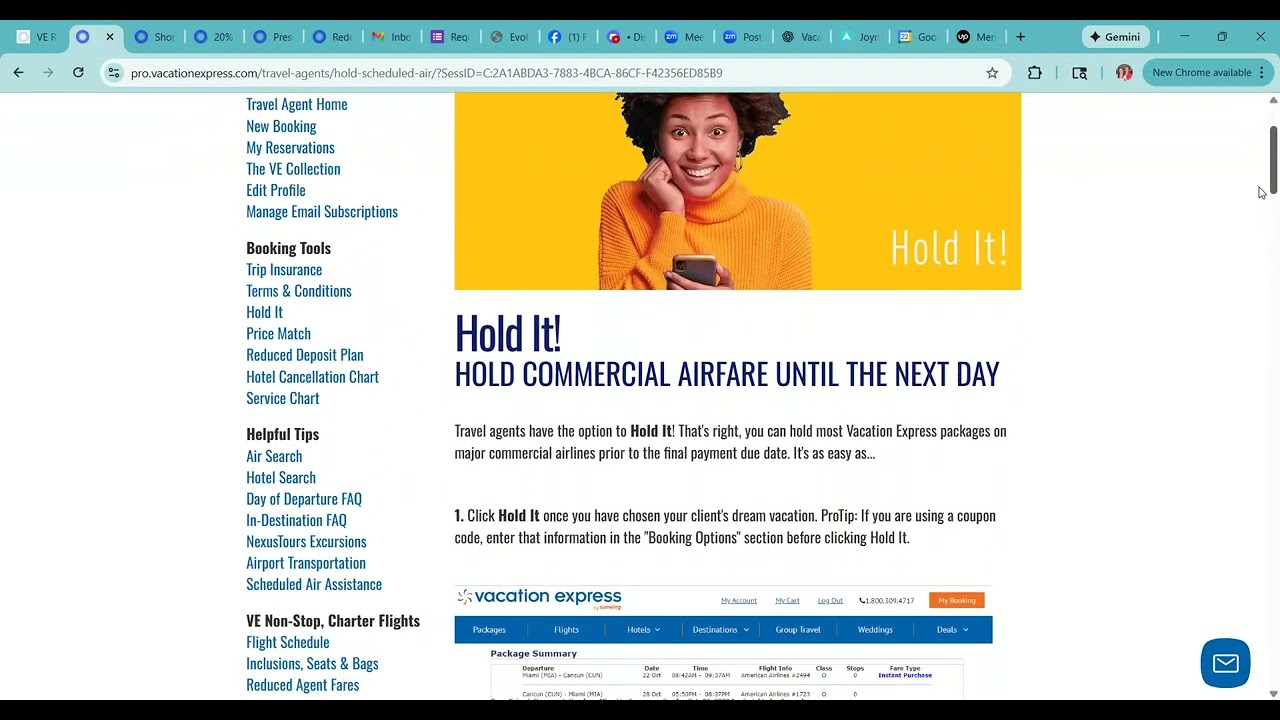Click the address bar URL

(426, 73)
